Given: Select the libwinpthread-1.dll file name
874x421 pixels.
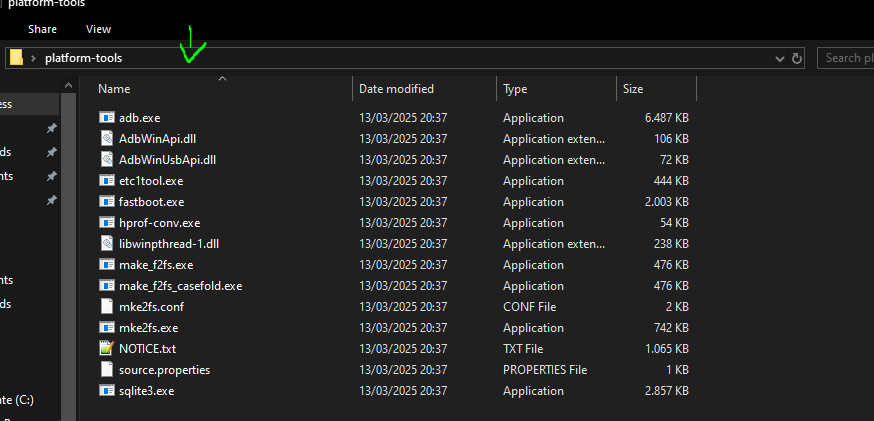Looking at the screenshot, I should [169, 244].
